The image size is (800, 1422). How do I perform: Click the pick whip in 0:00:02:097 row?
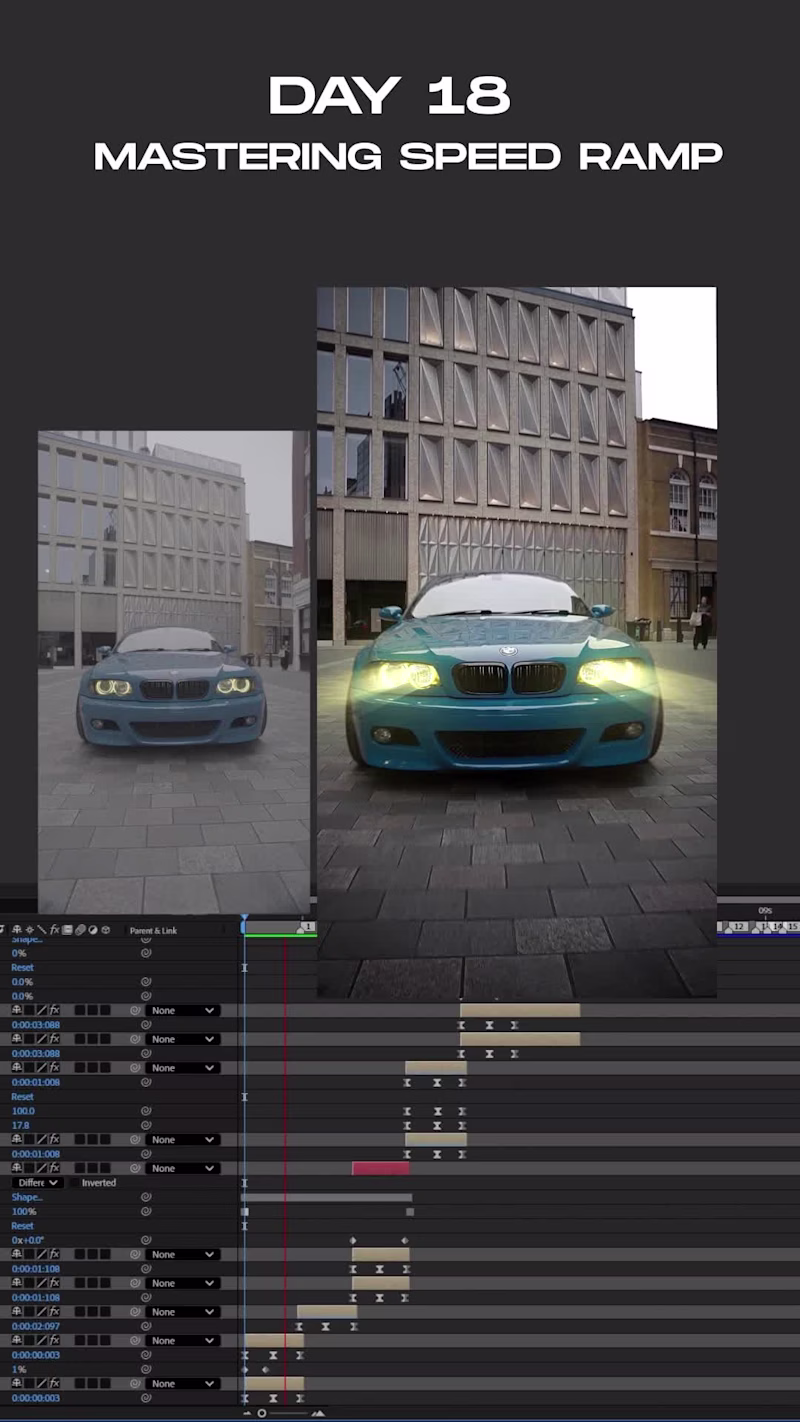point(146,1326)
